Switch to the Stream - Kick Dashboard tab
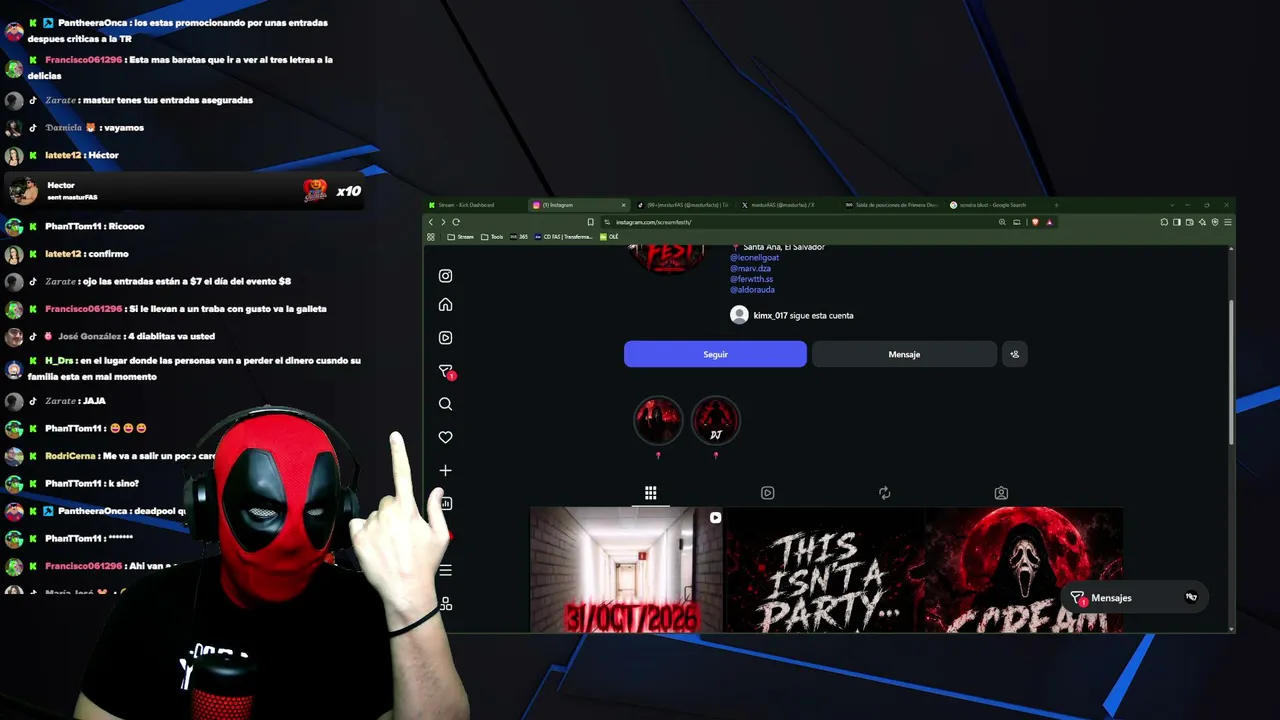Image resolution: width=1280 pixels, height=720 pixels. click(475, 205)
